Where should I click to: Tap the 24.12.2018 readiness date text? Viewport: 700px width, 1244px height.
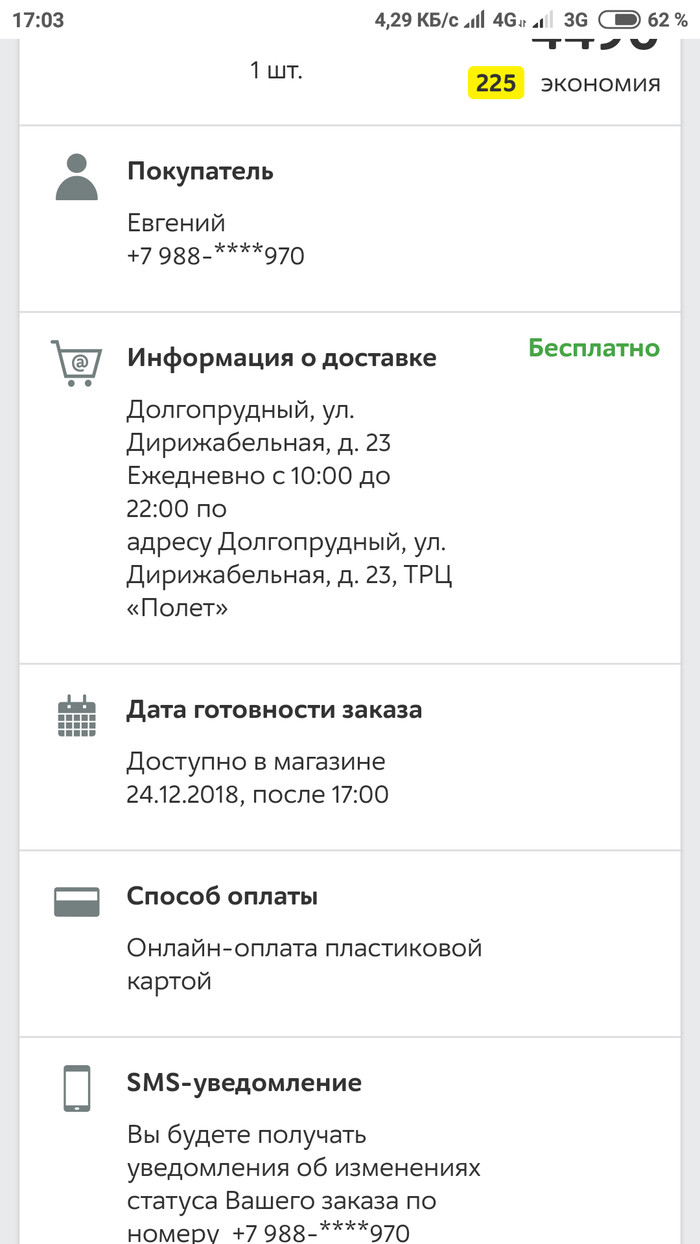click(257, 795)
